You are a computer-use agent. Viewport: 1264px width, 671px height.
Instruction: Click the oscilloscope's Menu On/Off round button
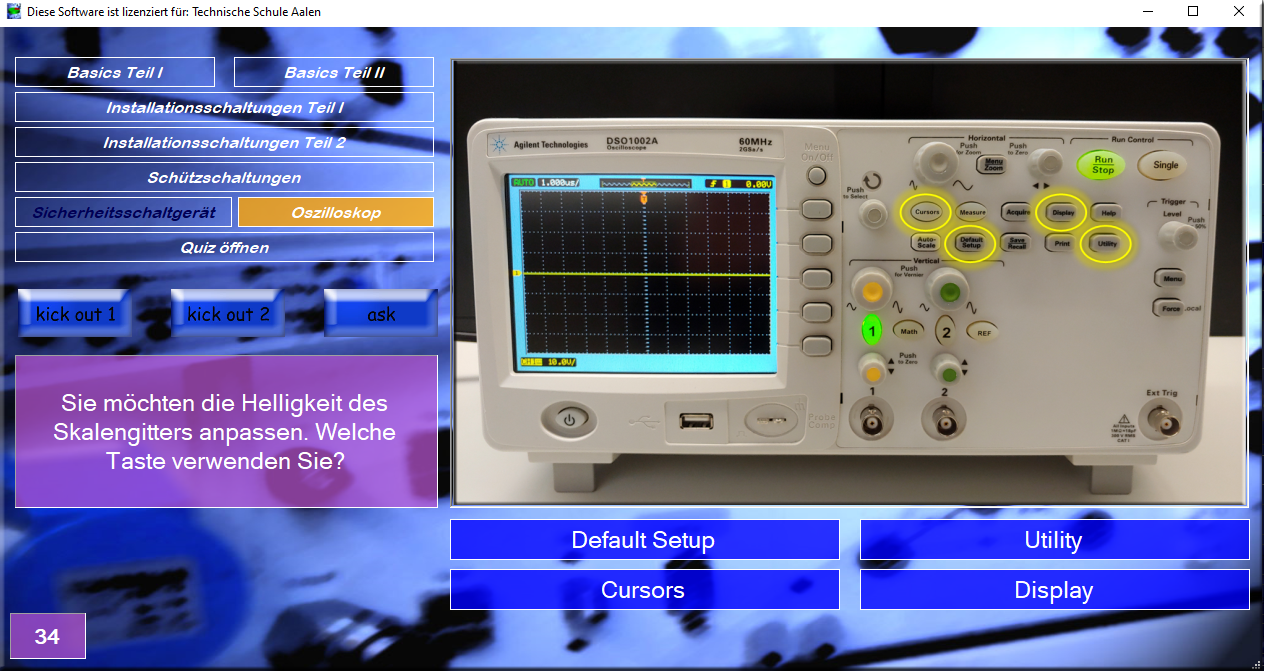coord(817,176)
